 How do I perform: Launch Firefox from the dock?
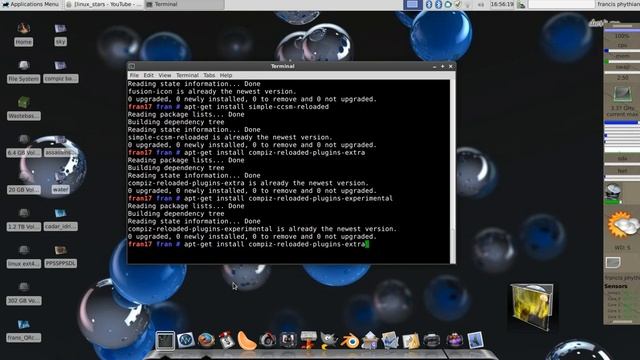point(206,340)
